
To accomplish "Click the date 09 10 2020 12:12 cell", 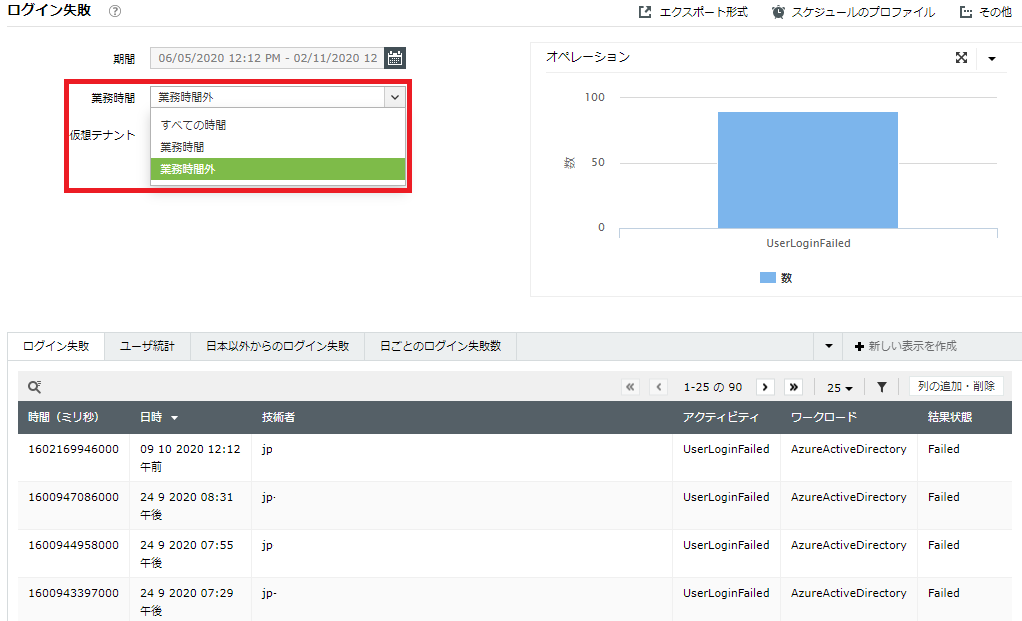I will point(190,457).
